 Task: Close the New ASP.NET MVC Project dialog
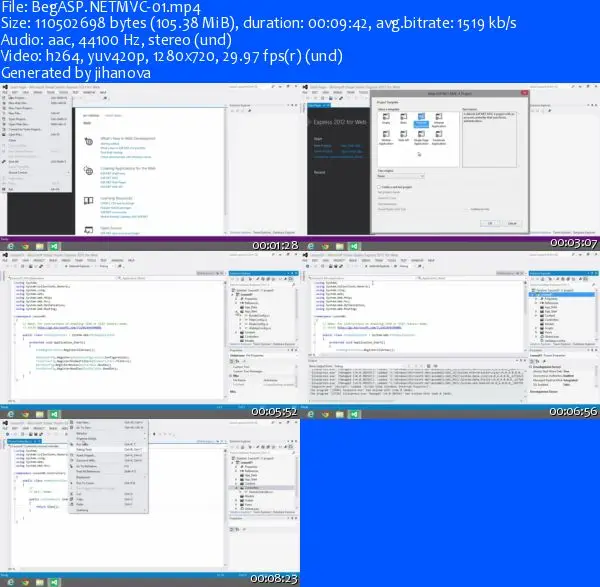click(x=524, y=93)
